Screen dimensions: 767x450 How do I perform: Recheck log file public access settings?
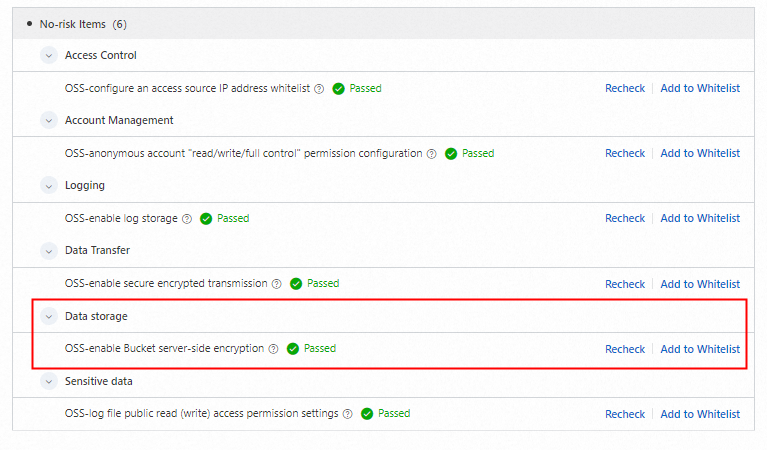[625, 414]
